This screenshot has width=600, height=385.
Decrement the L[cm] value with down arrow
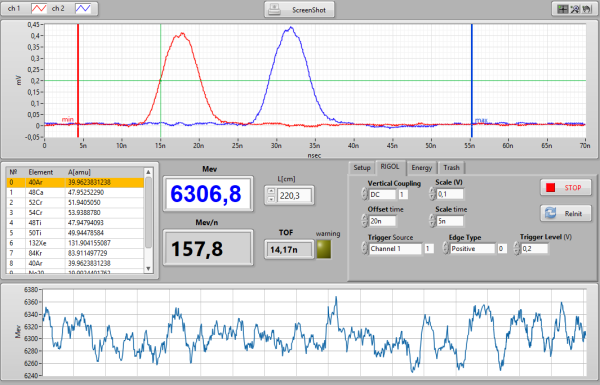click(271, 199)
